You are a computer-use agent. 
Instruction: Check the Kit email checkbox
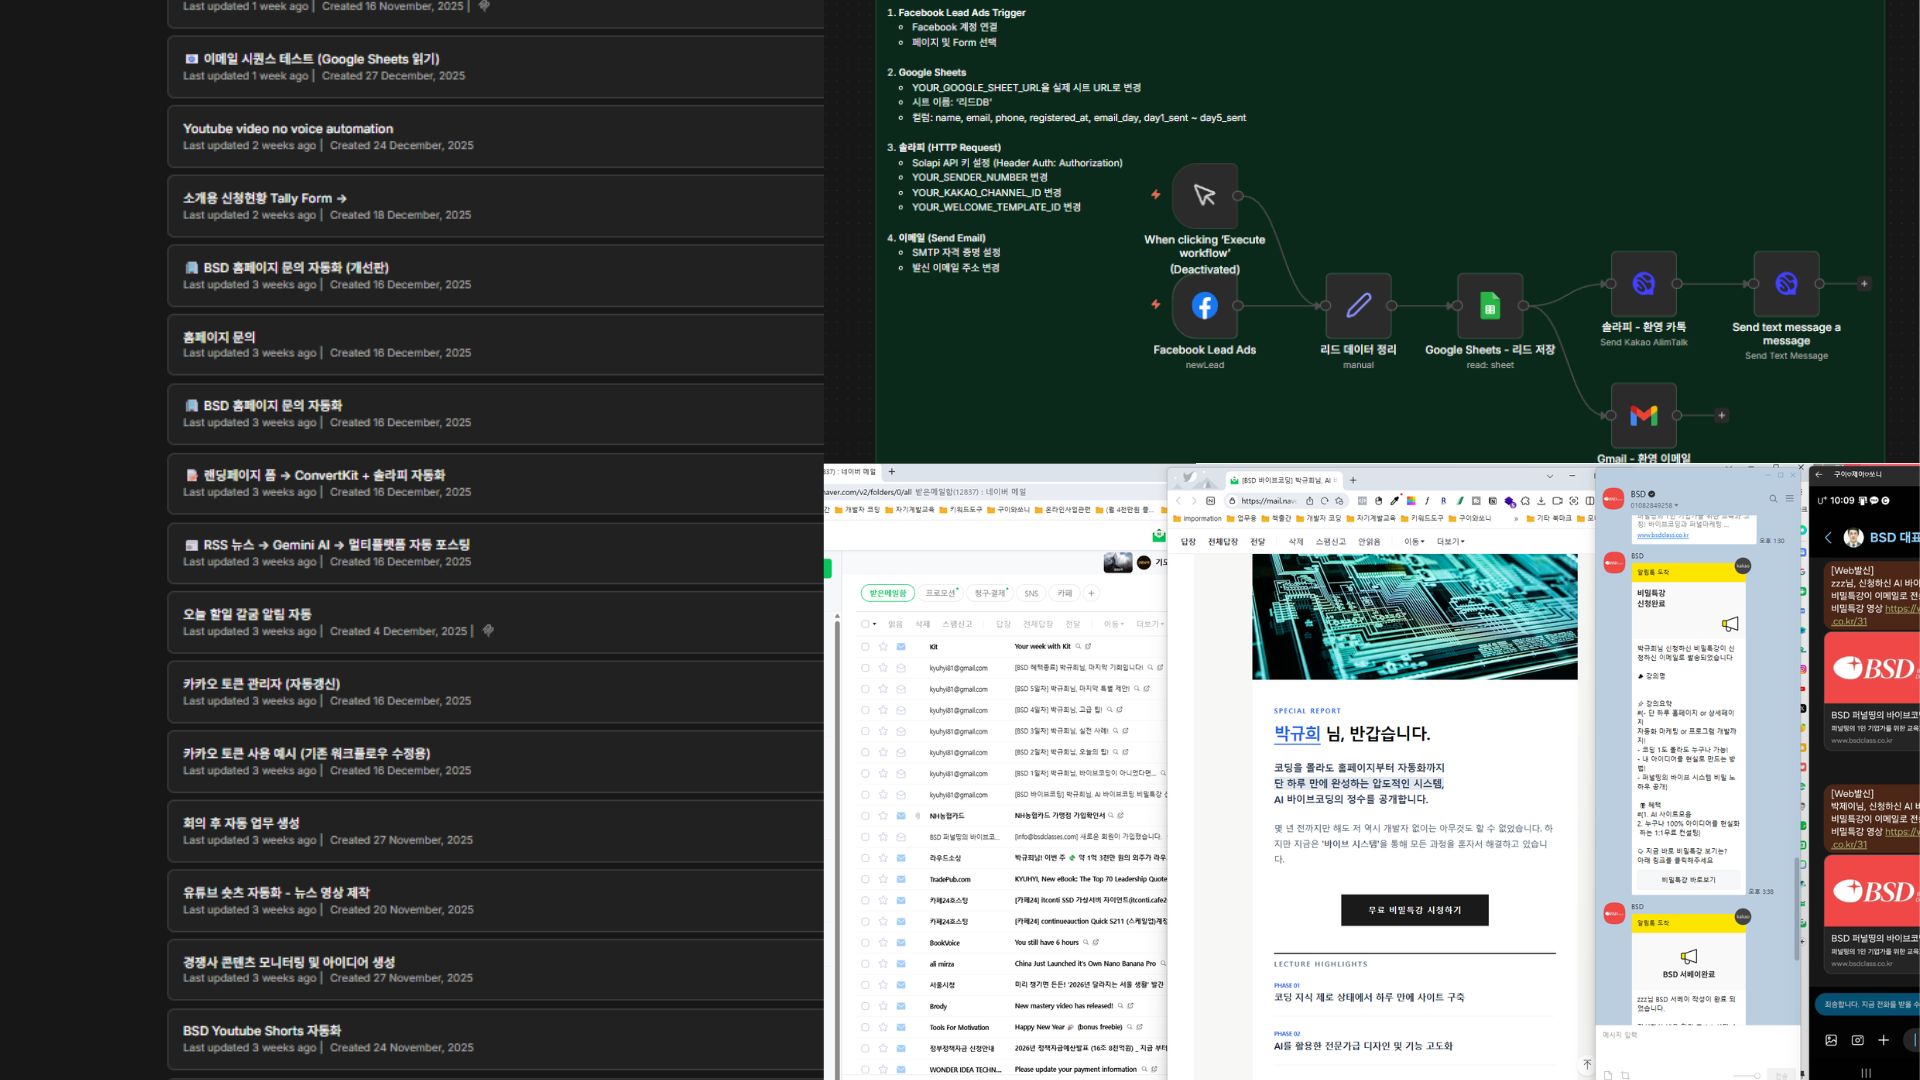[865, 646]
